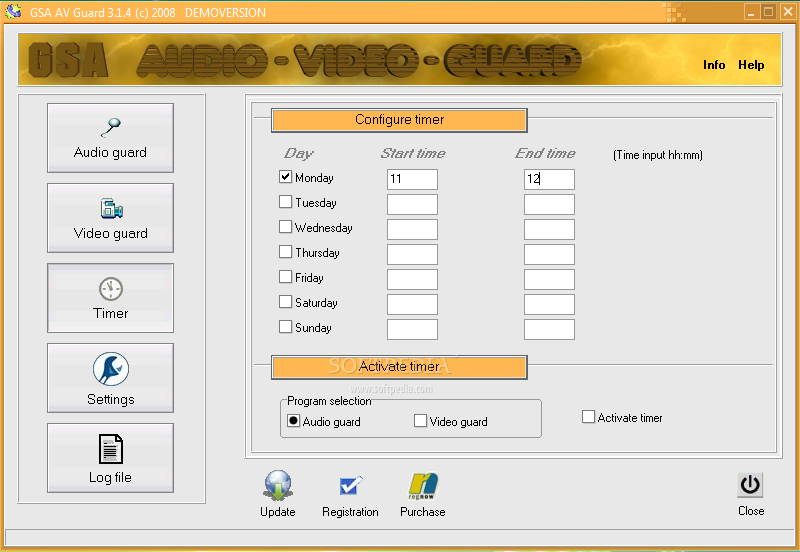Image resolution: width=800 pixels, height=552 pixels.
Task: Click the Purchase regnow icon
Action: pyautogui.click(x=422, y=486)
